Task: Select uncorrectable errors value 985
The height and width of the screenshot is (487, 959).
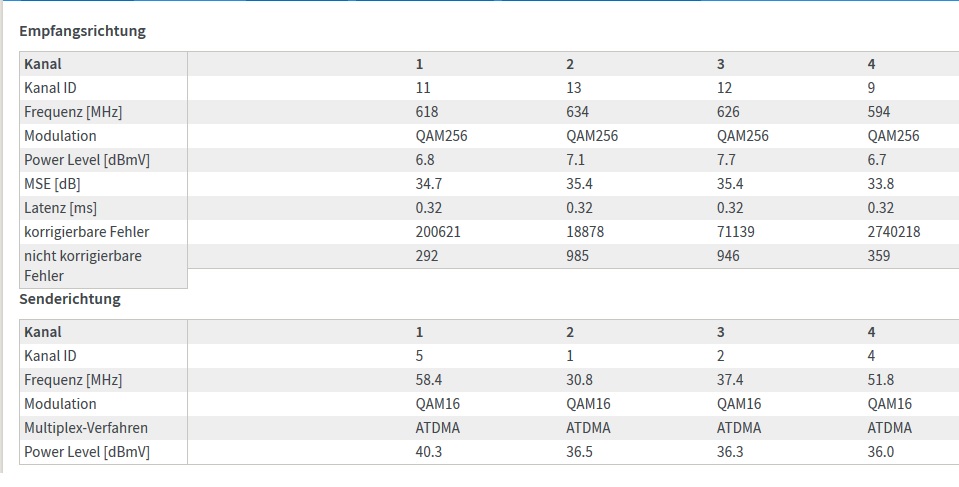Action: point(577,256)
